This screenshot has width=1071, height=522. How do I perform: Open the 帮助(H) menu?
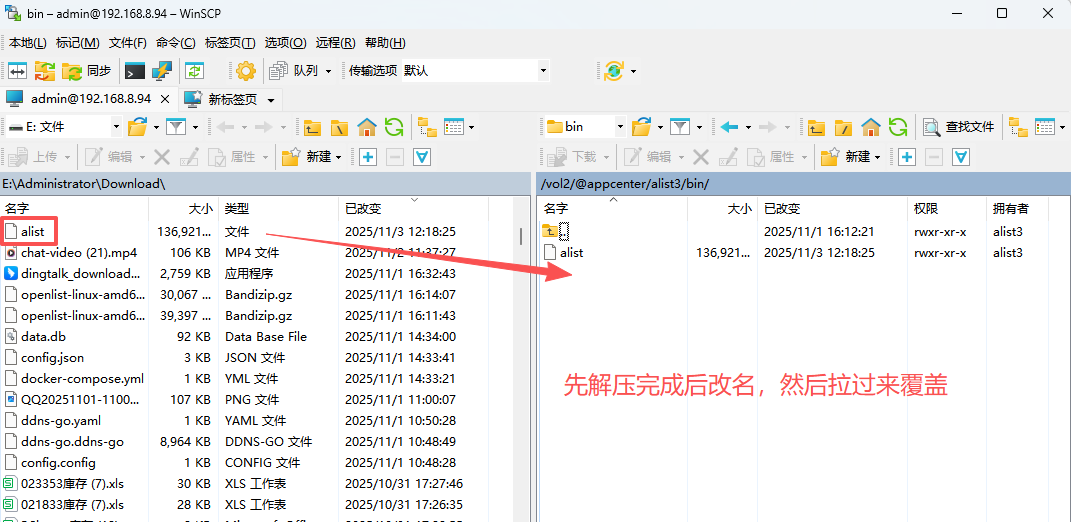[x=385, y=42]
